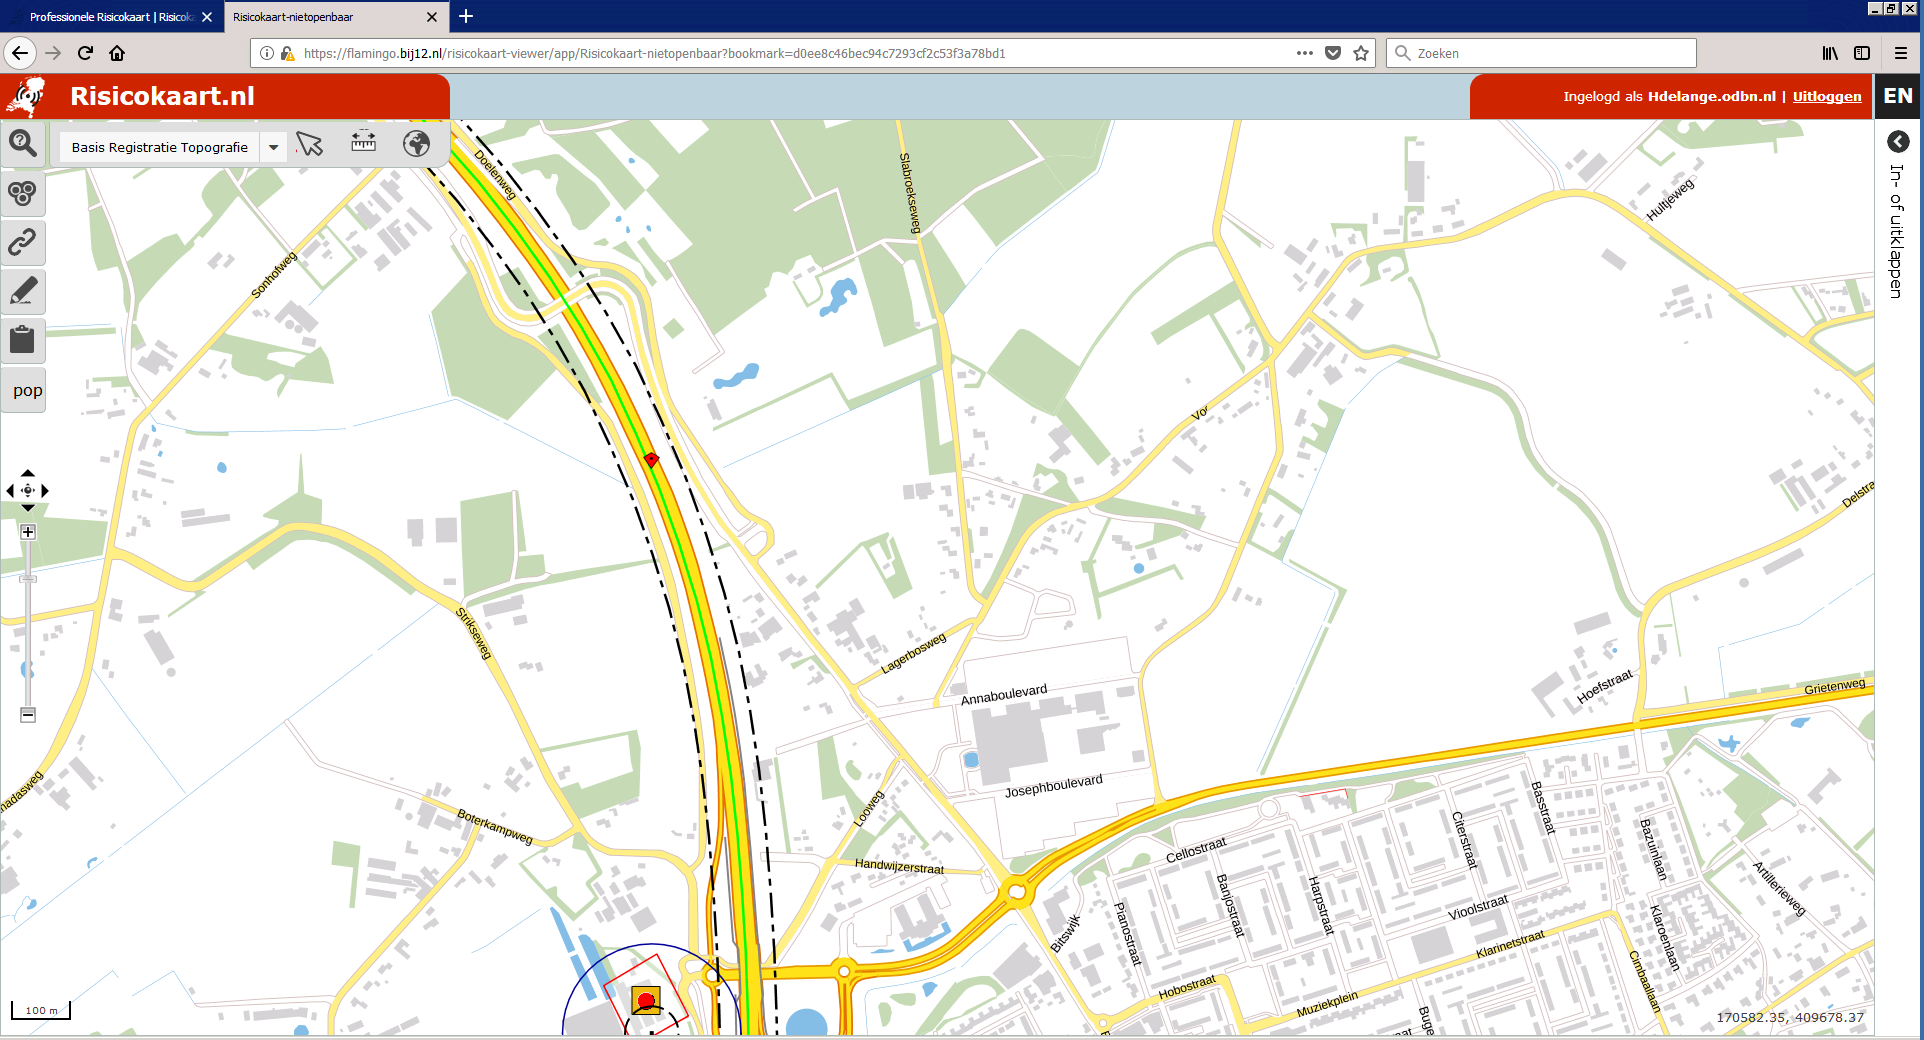Click the connection lock warning icon
Screen dimensions: 1924x1040
[288, 53]
